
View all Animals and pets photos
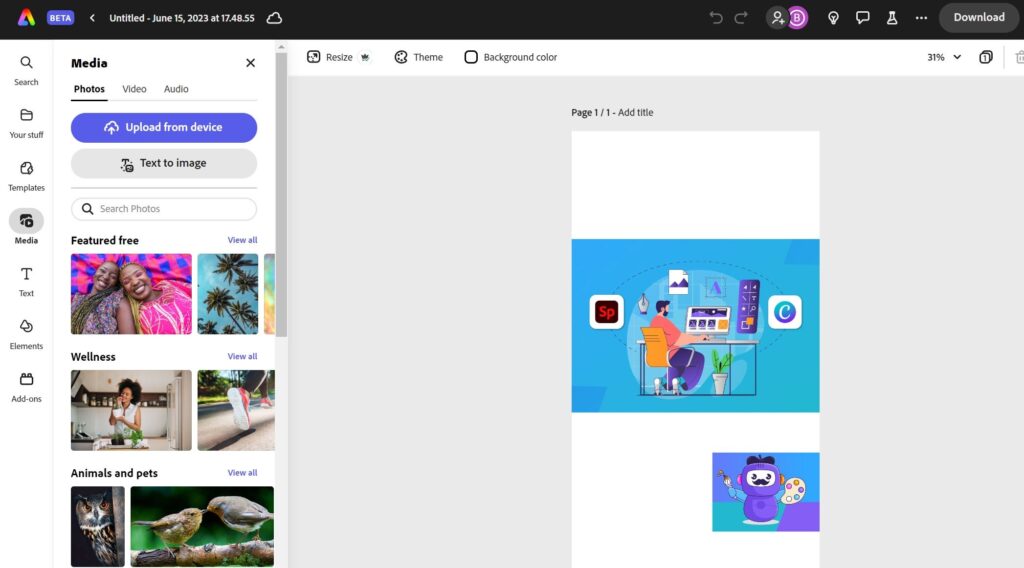(x=242, y=473)
